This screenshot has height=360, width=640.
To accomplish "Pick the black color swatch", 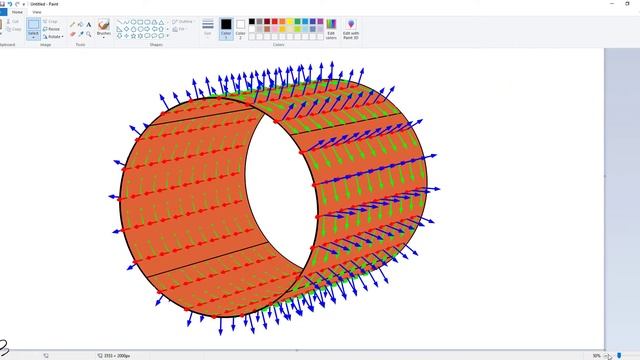I will [252, 21].
